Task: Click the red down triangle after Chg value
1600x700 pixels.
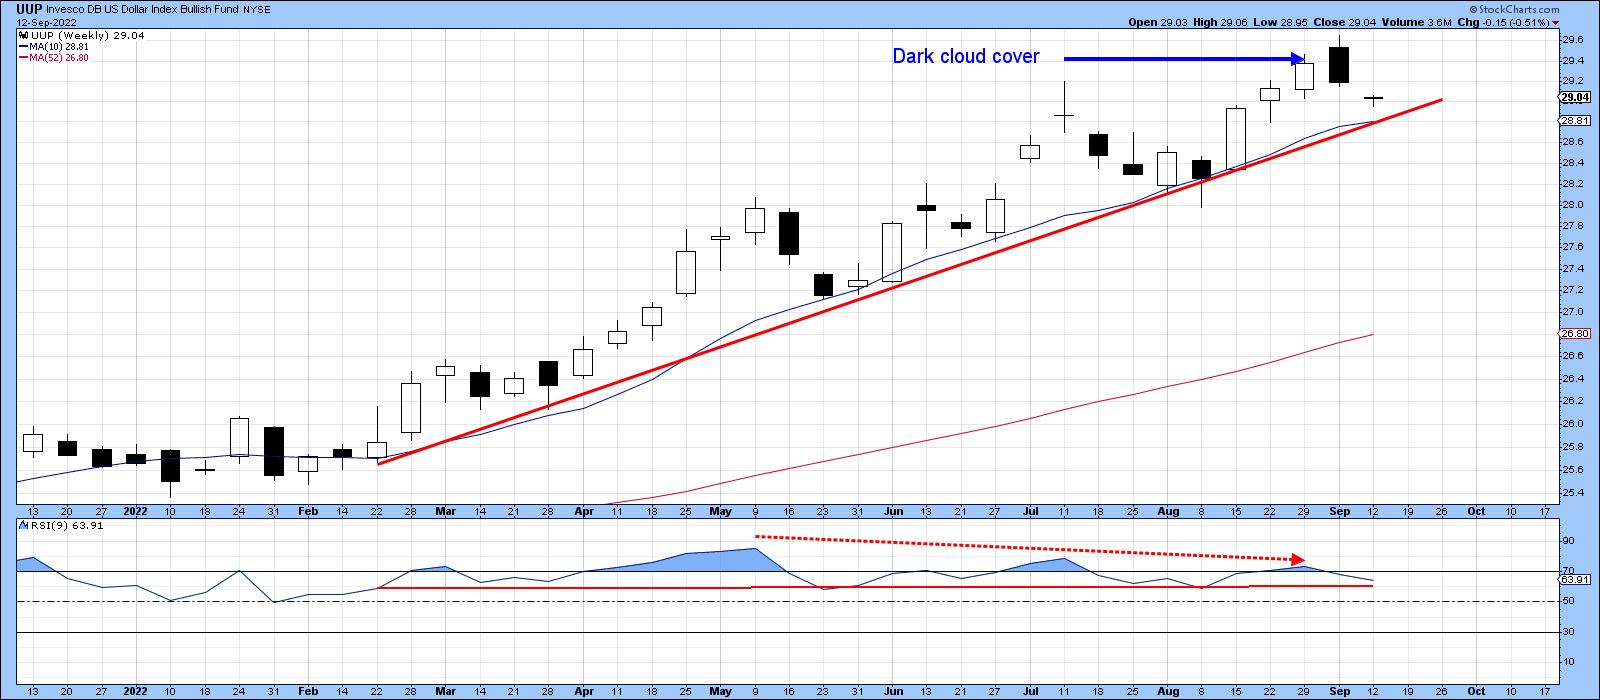Action: 1556,22
